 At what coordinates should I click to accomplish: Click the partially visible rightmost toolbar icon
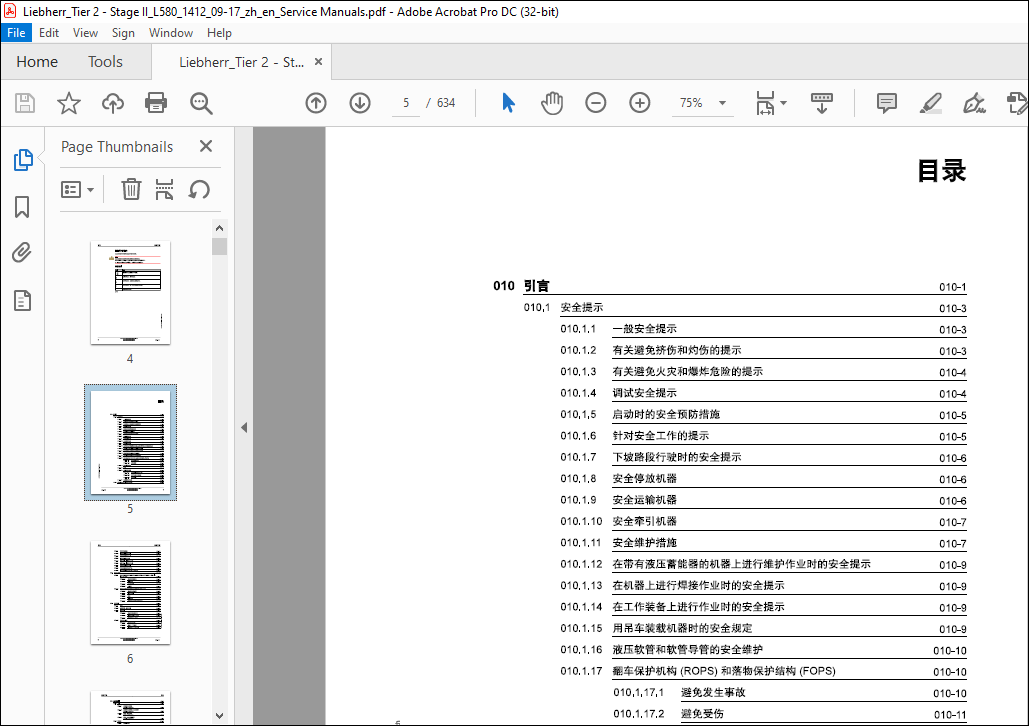1017,103
